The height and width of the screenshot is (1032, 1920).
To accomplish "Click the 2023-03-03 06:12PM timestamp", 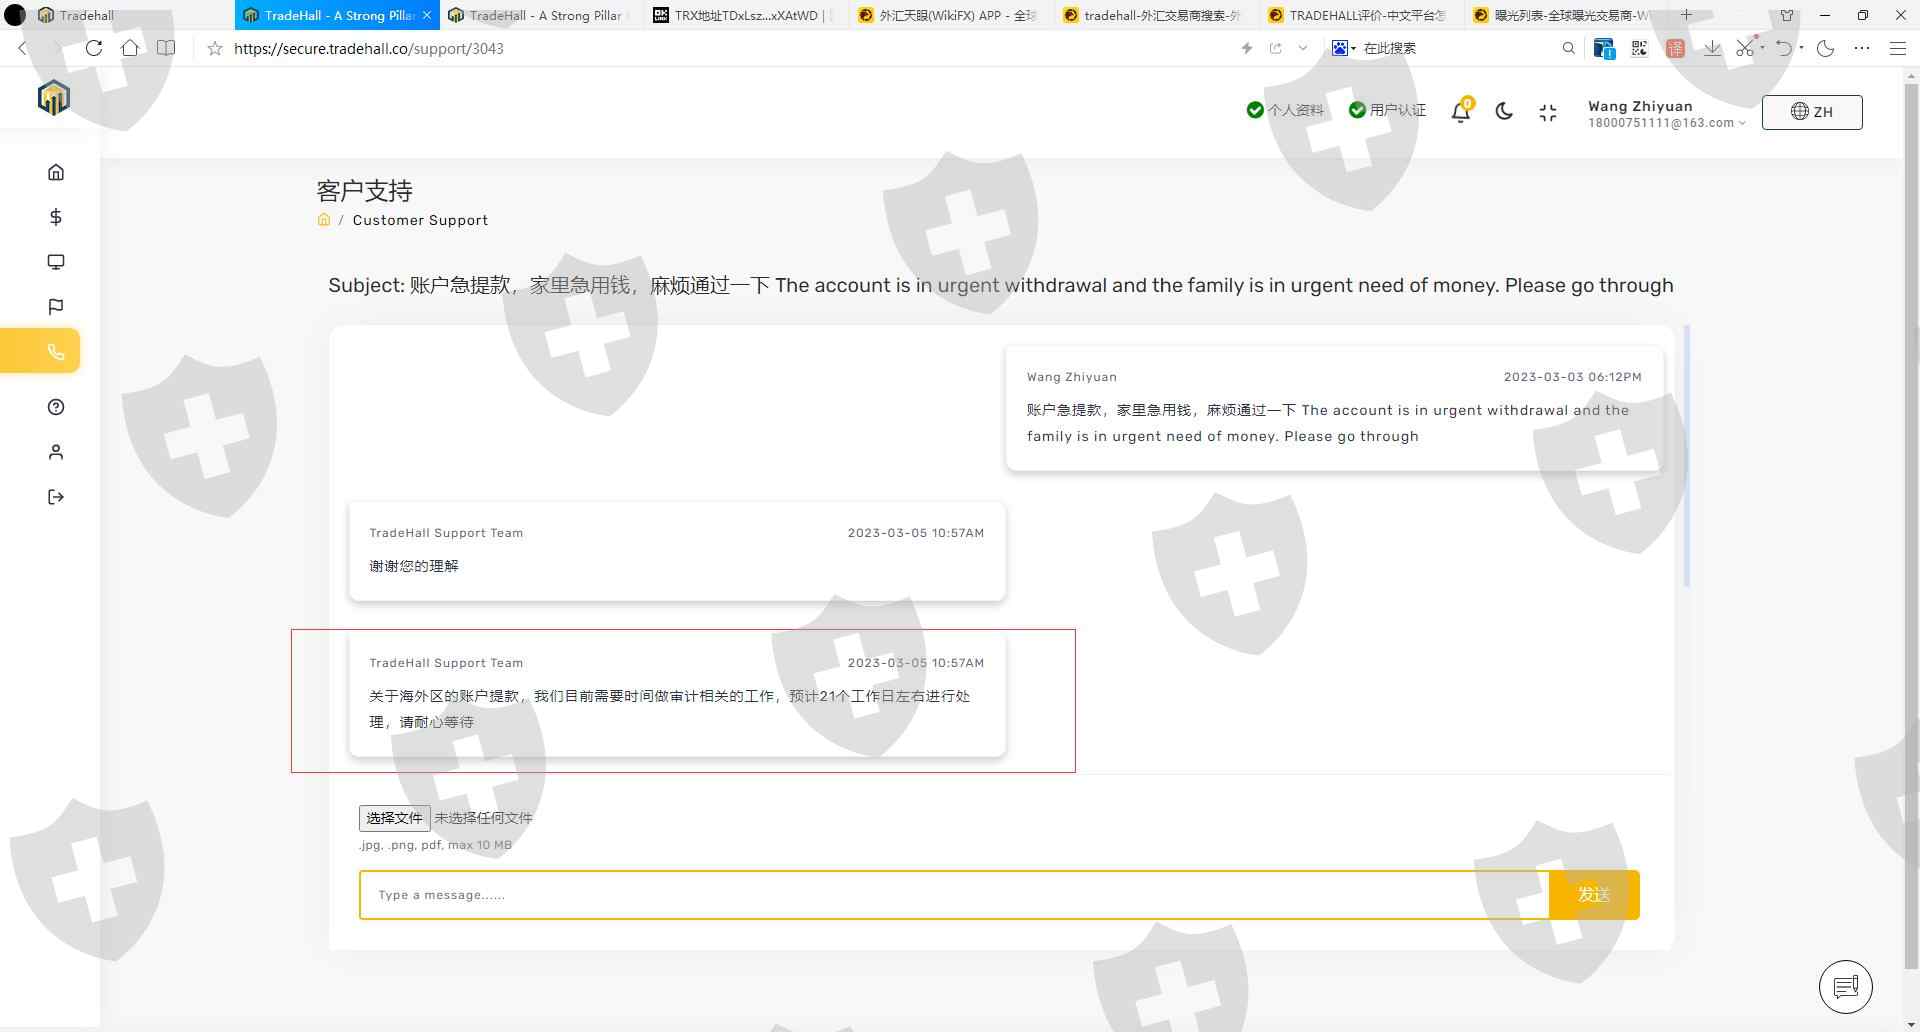I will (x=1572, y=377).
